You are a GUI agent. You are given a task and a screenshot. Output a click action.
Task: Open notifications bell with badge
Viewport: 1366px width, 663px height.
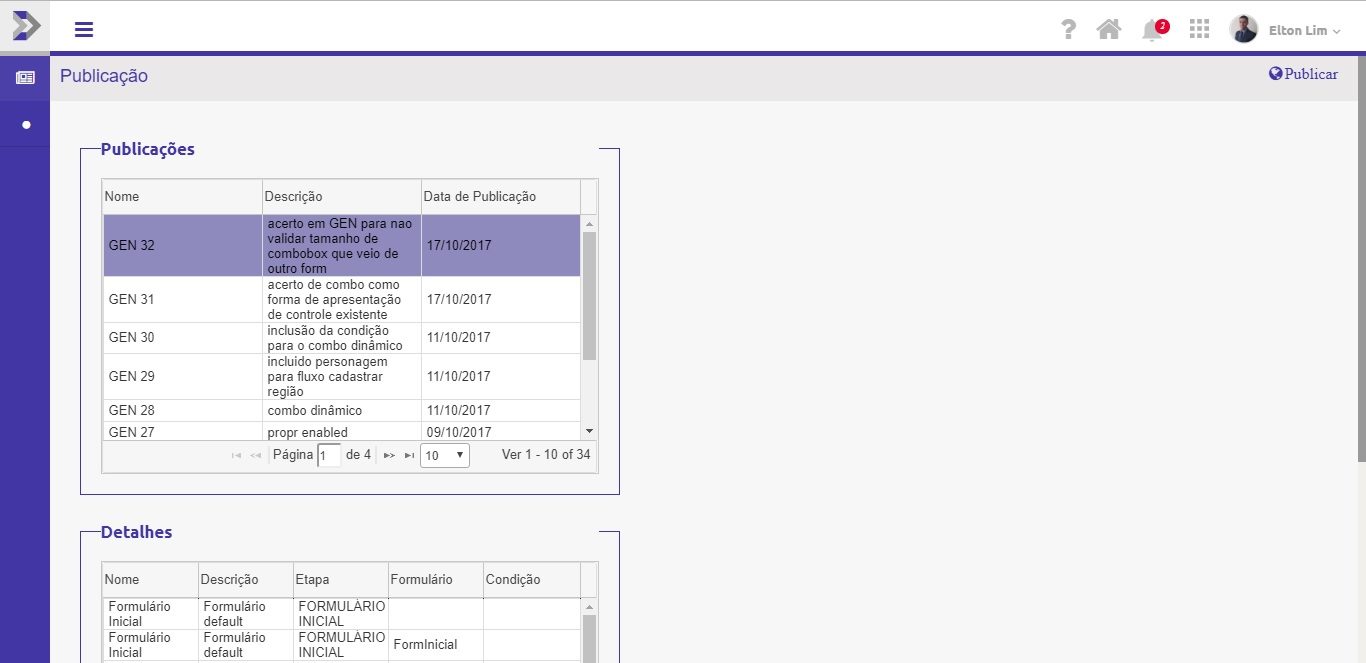pyautogui.click(x=1152, y=30)
